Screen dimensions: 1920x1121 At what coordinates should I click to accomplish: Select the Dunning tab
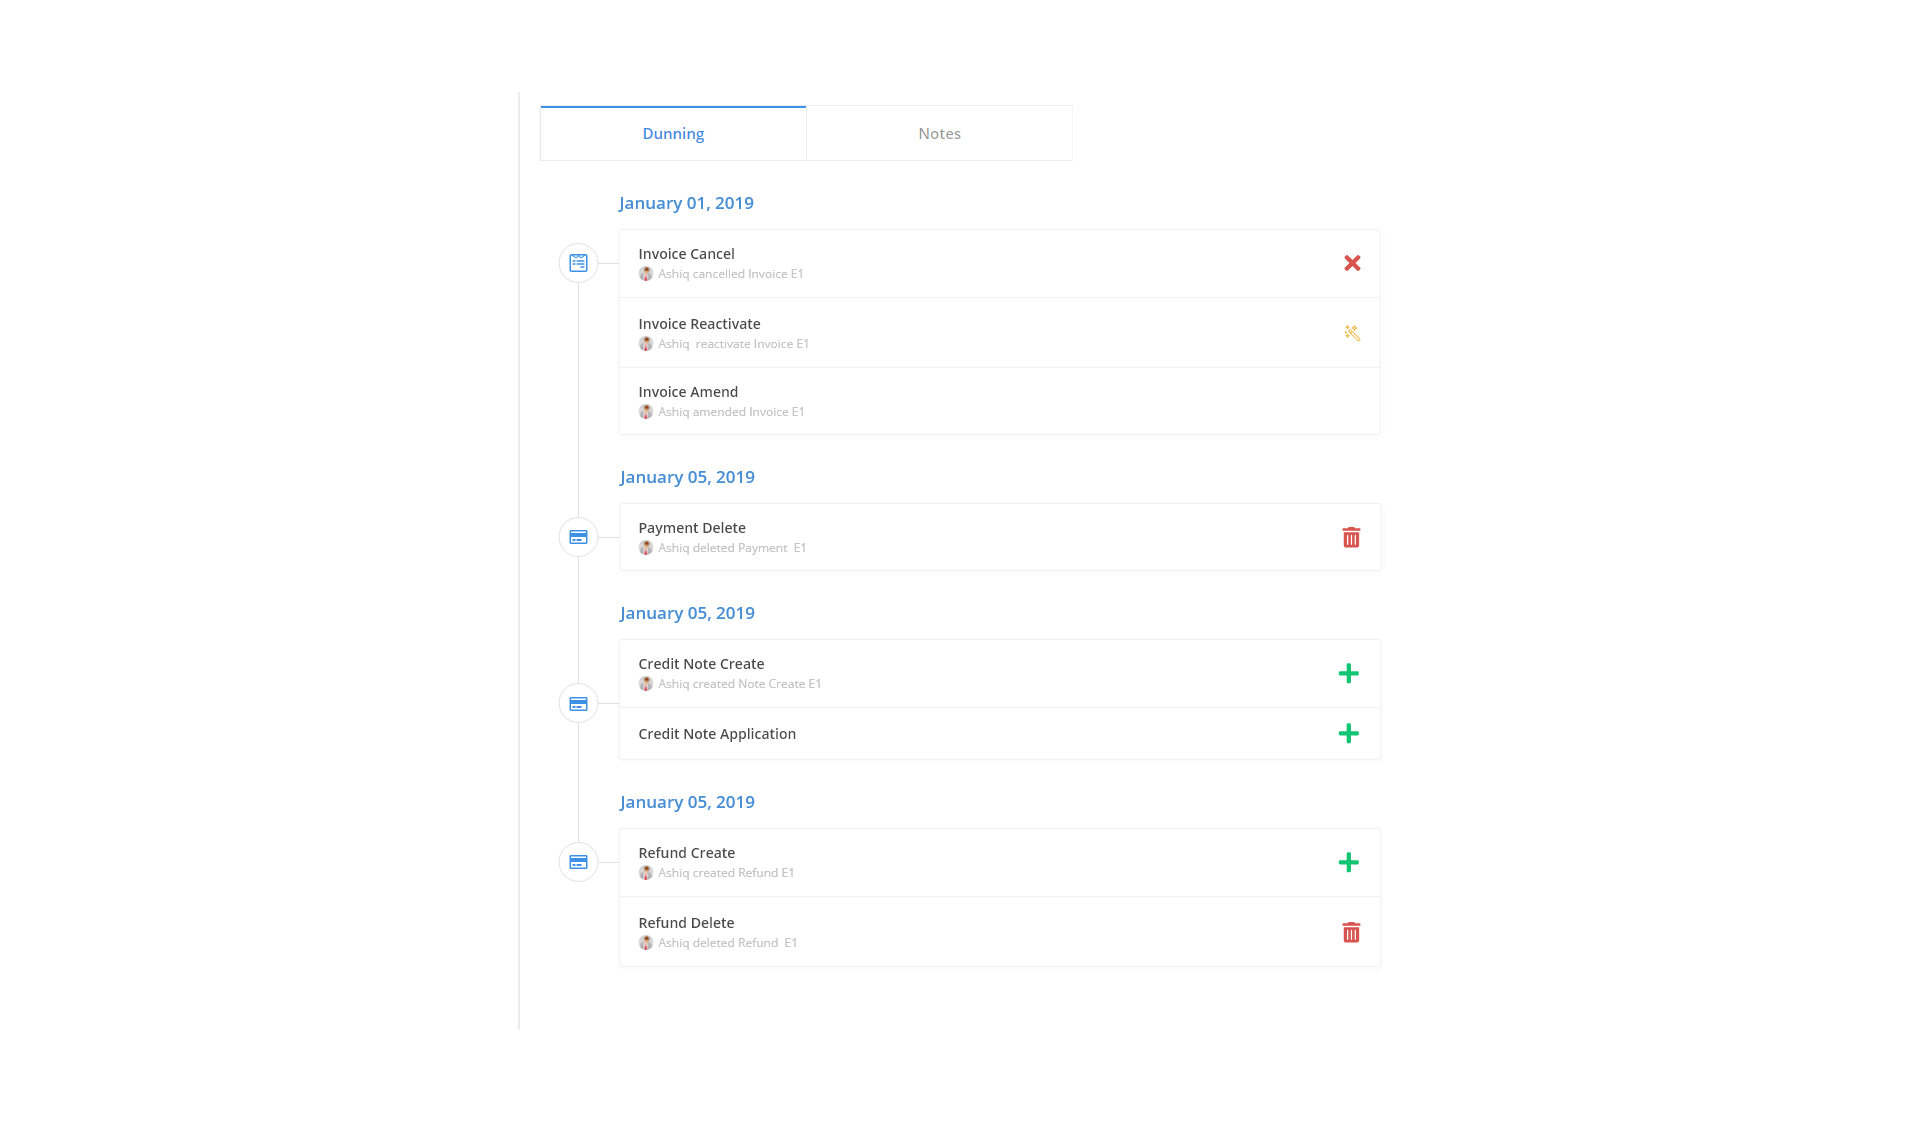673,134
